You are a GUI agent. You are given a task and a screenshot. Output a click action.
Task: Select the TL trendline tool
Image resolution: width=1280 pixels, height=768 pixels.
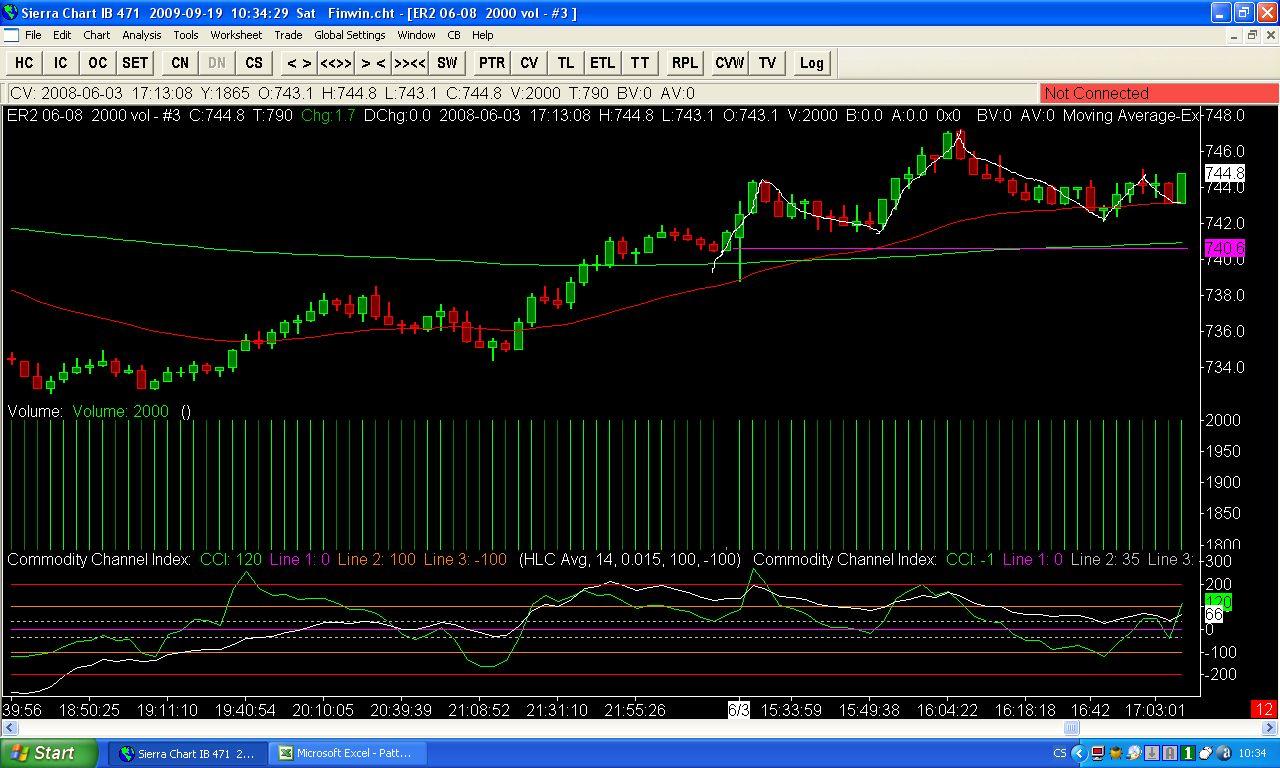pyautogui.click(x=565, y=62)
